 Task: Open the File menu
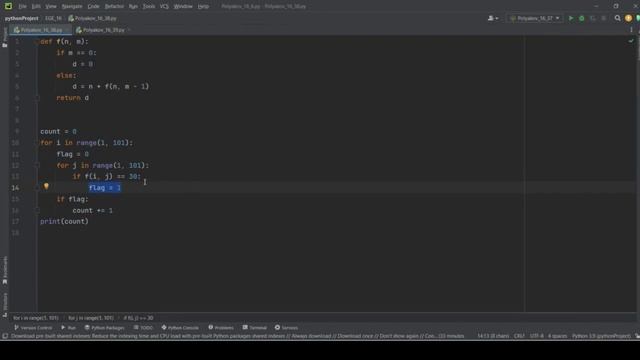coord(22,6)
